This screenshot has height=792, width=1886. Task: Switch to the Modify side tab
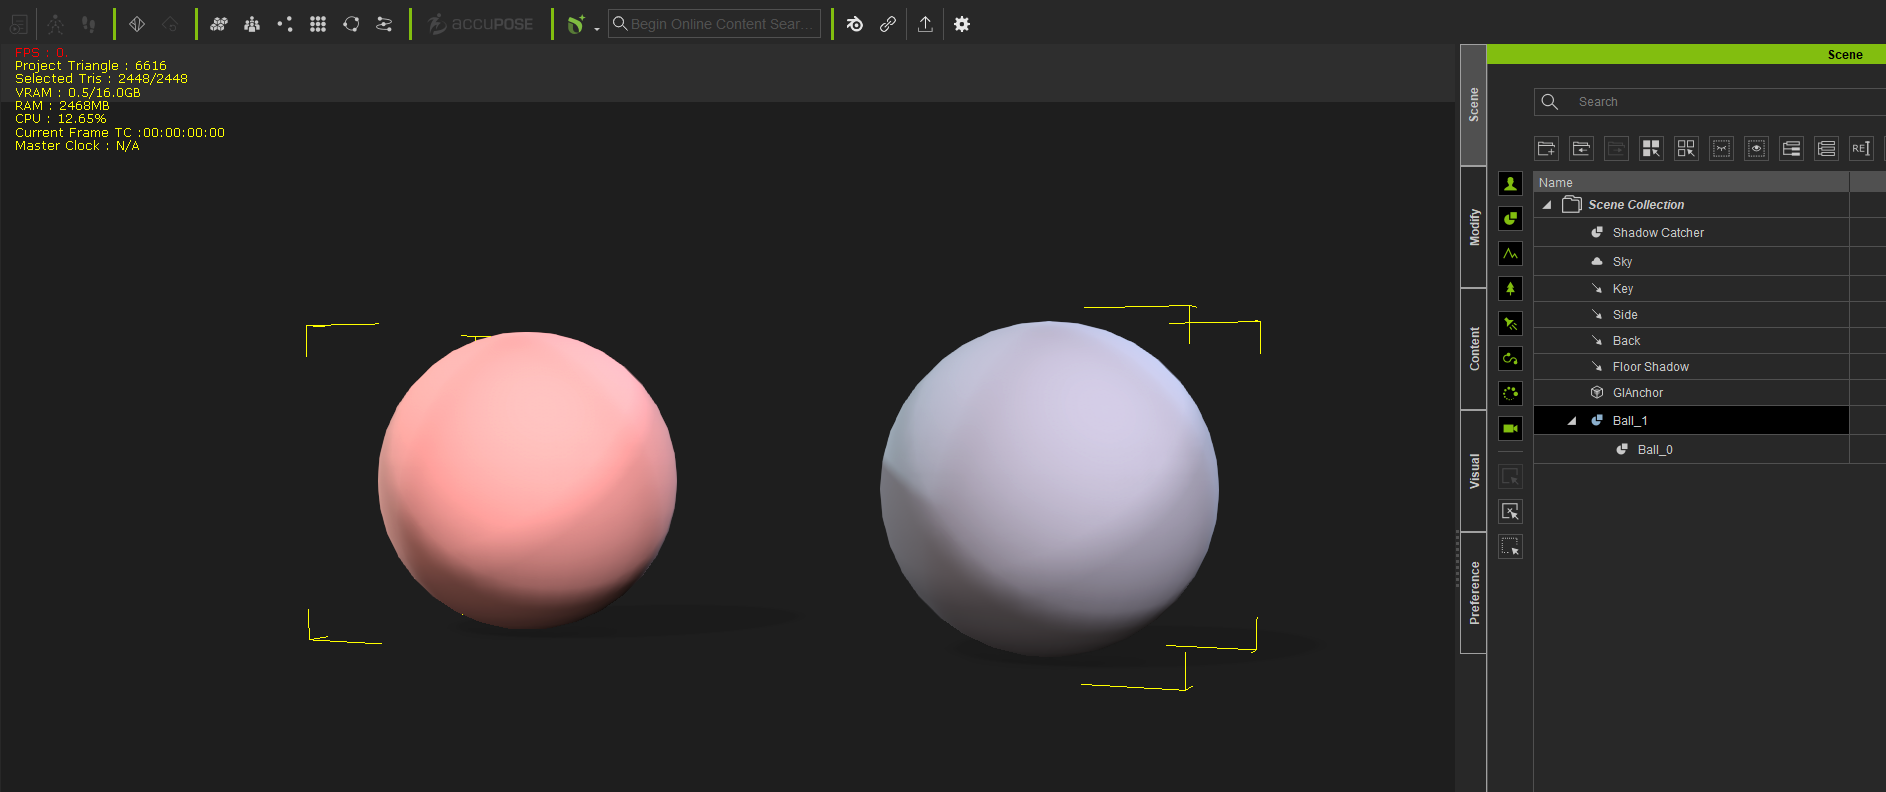click(1473, 227)
